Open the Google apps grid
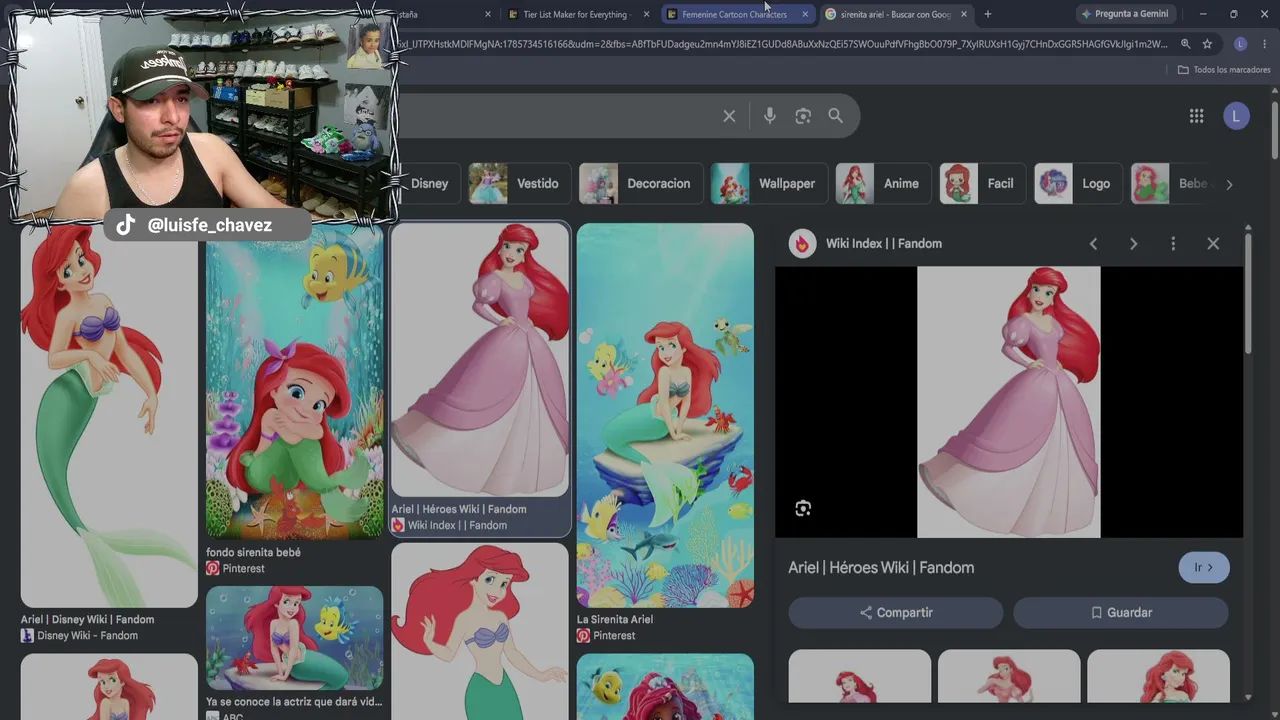This screenshot has height=720, width=1280. pos(1196,116)
